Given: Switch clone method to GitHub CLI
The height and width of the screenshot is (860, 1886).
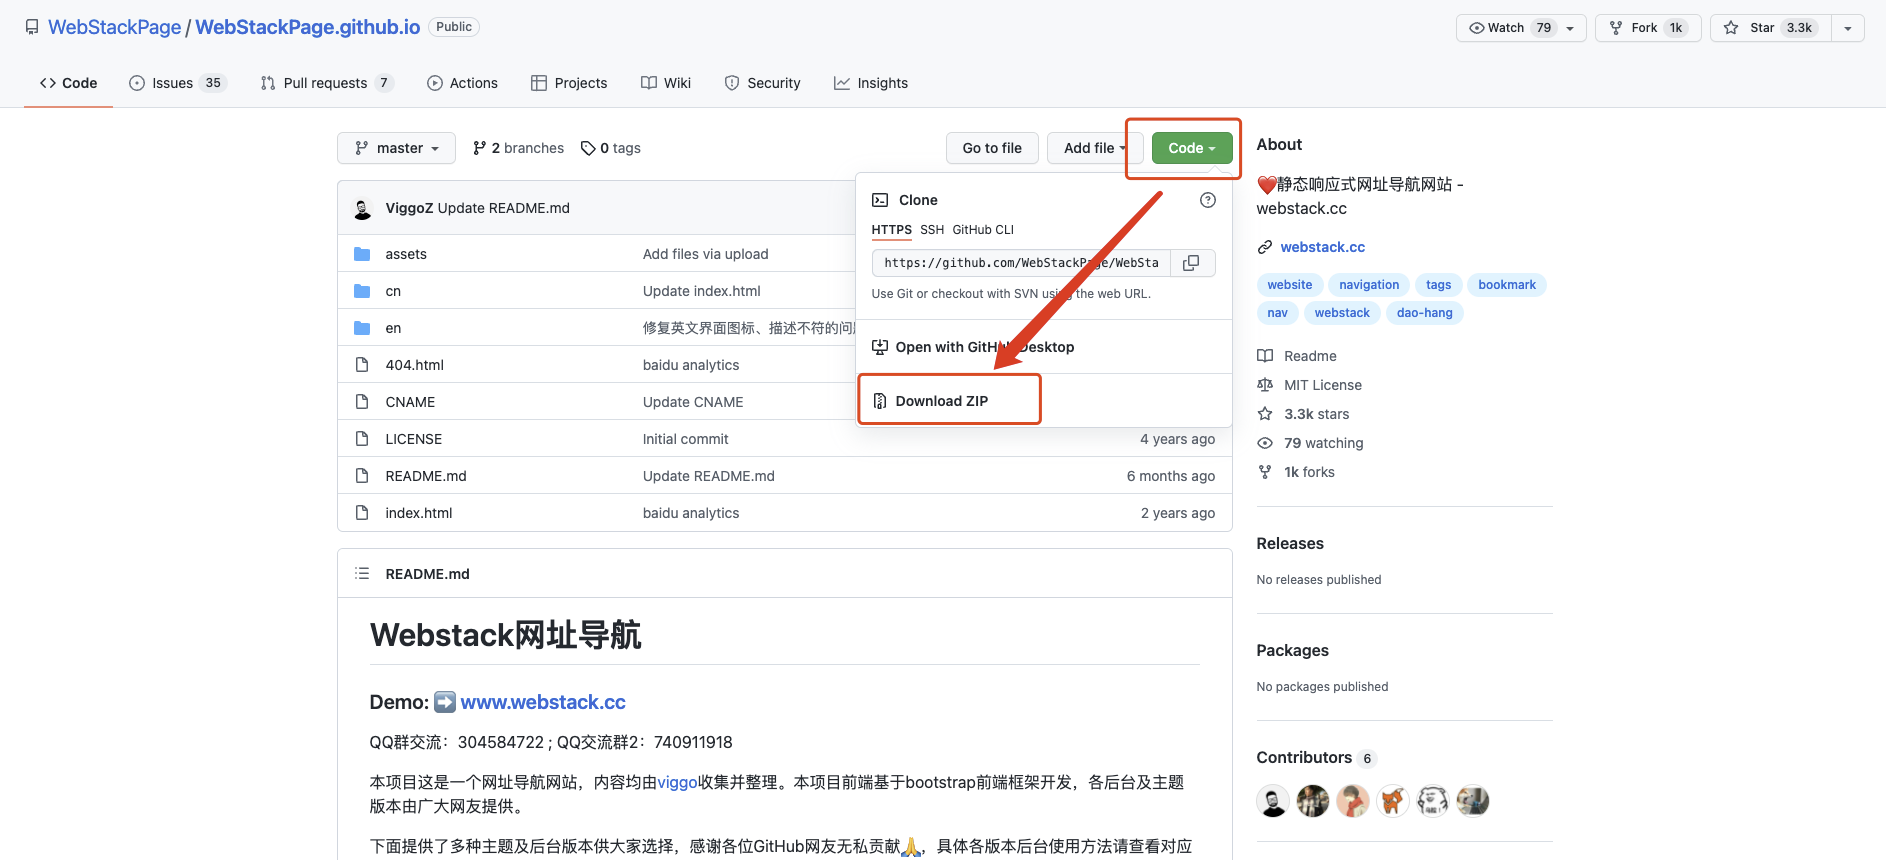Looking at the screenshot, I should [x=983, y=230].
